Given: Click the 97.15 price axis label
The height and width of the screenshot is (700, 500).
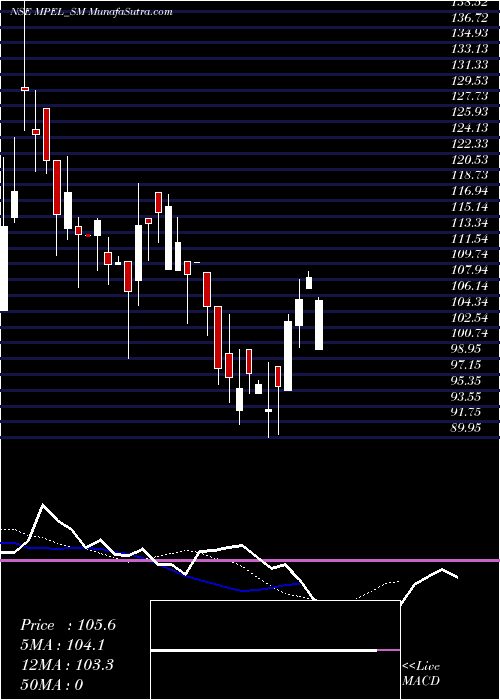Looking at the screenshot, I should point(466,365).
